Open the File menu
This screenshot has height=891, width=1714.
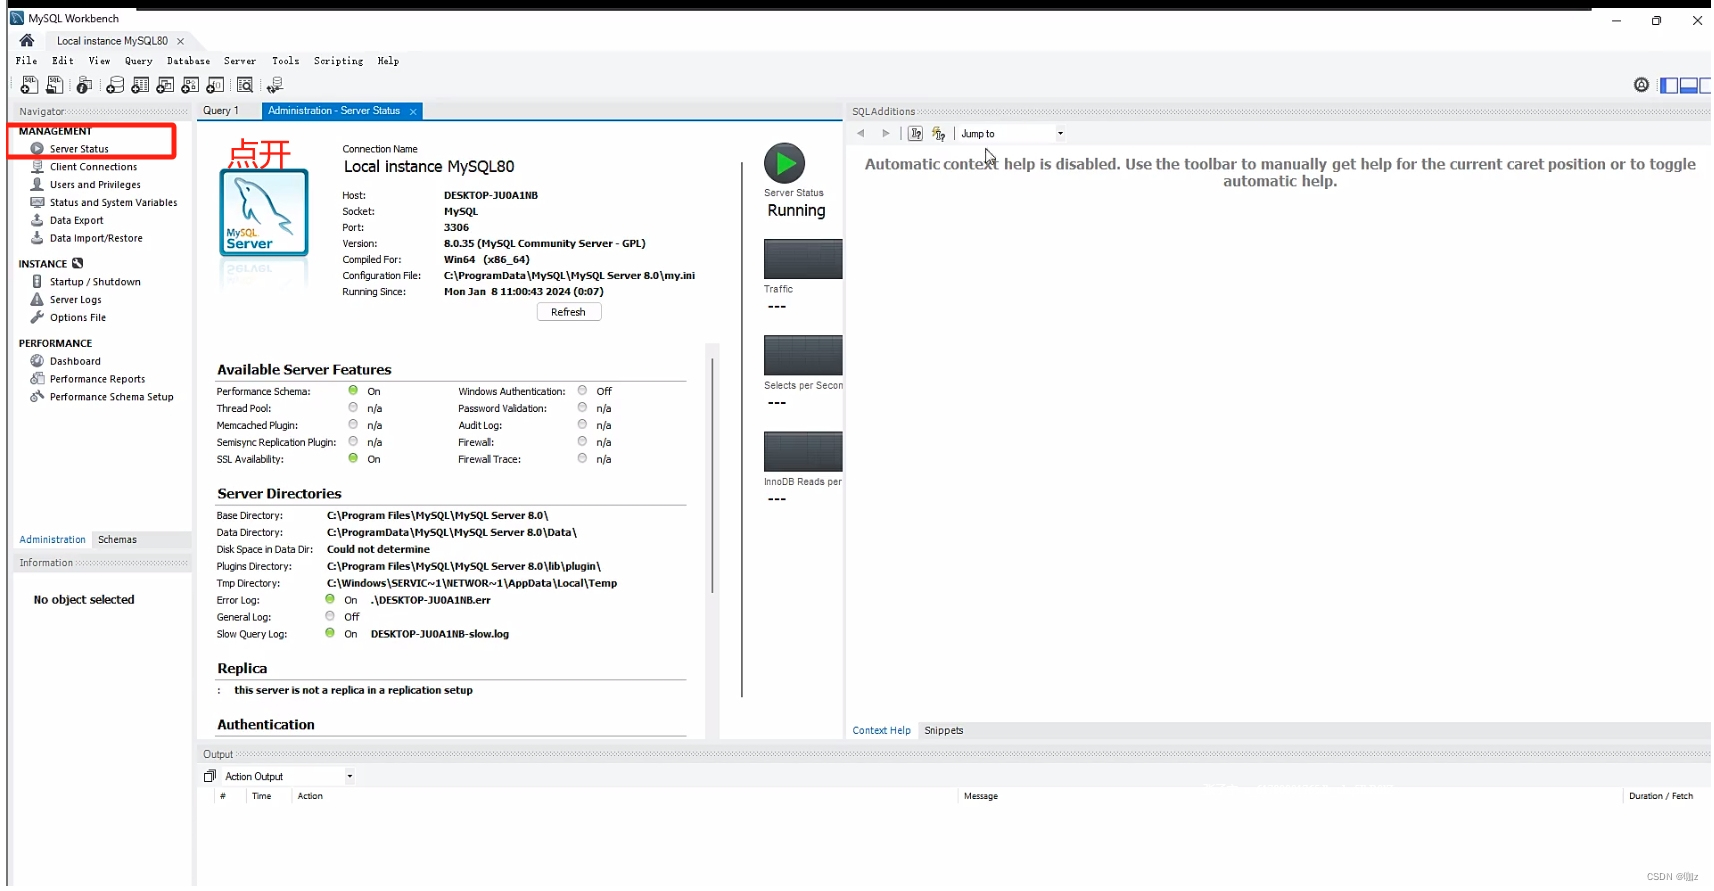26,61
